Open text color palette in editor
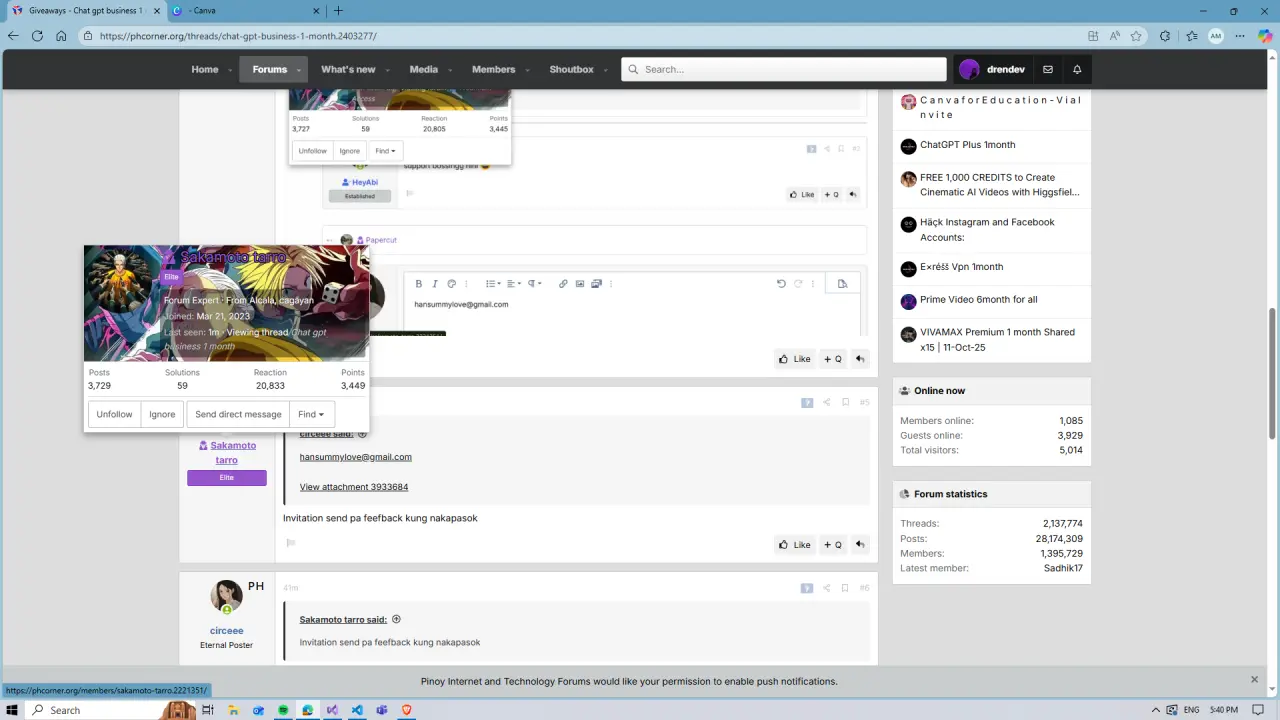 tap(451, 284)
